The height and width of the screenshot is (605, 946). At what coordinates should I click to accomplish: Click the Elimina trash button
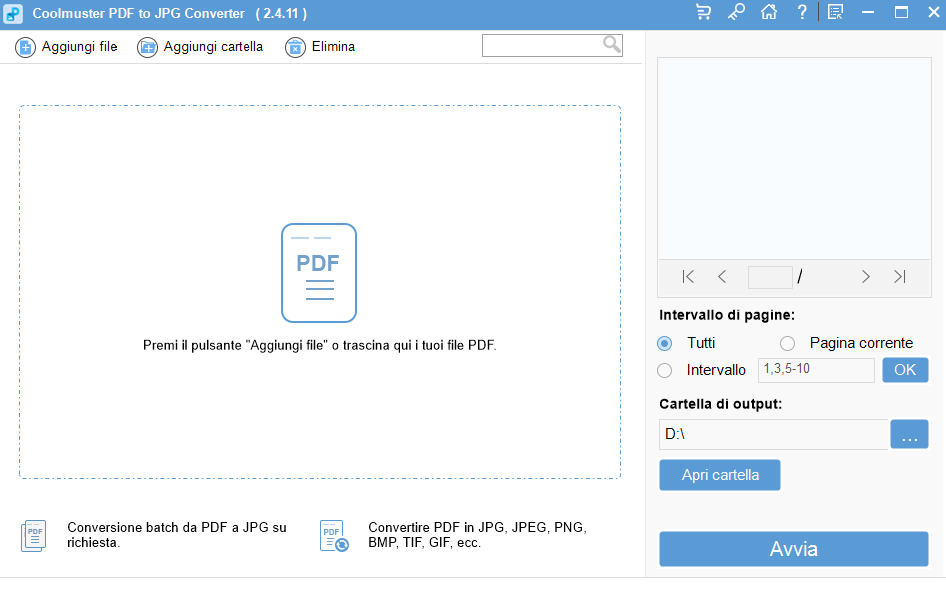click(x=320, y=47)
